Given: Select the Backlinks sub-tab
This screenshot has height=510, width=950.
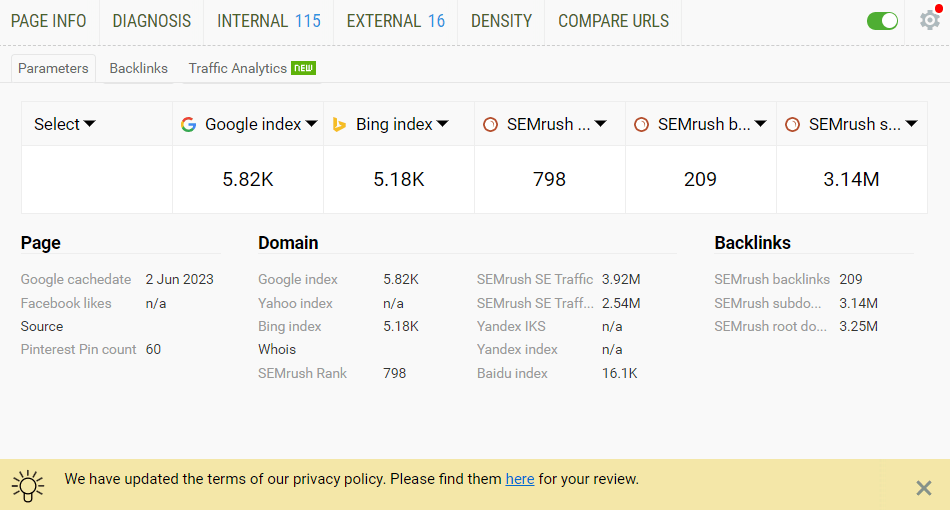Looking at the screenshot, I should click(138, 68).
